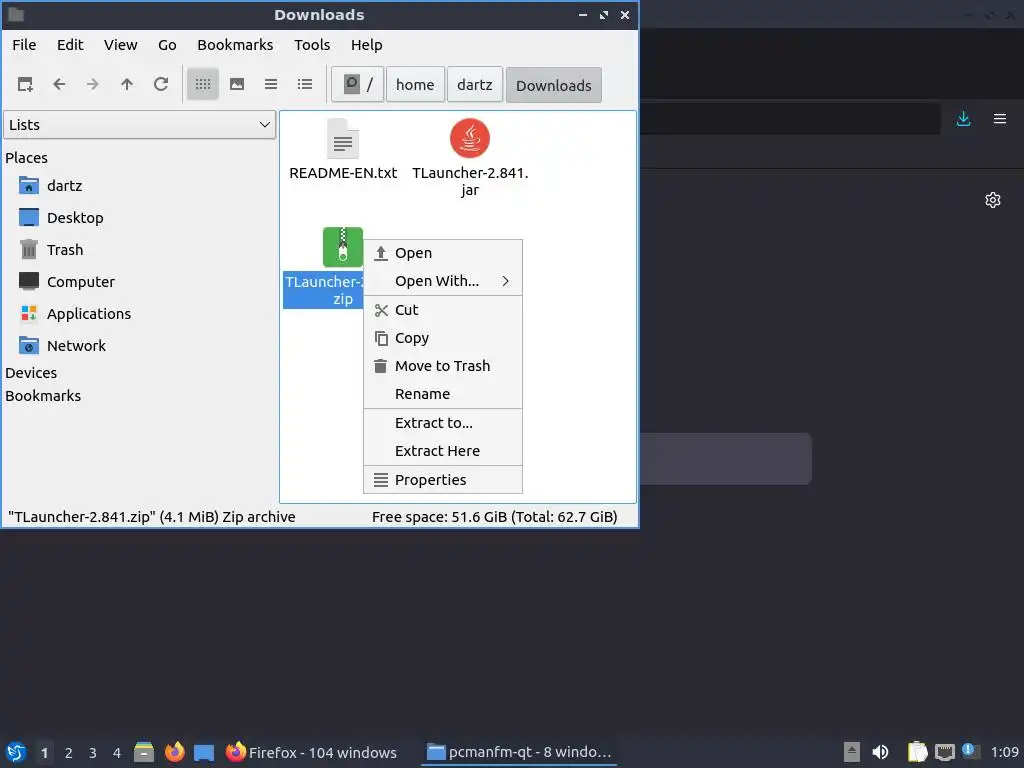Select the README-EN.txt file icon
1024x768 pixels.
[343, 138]
